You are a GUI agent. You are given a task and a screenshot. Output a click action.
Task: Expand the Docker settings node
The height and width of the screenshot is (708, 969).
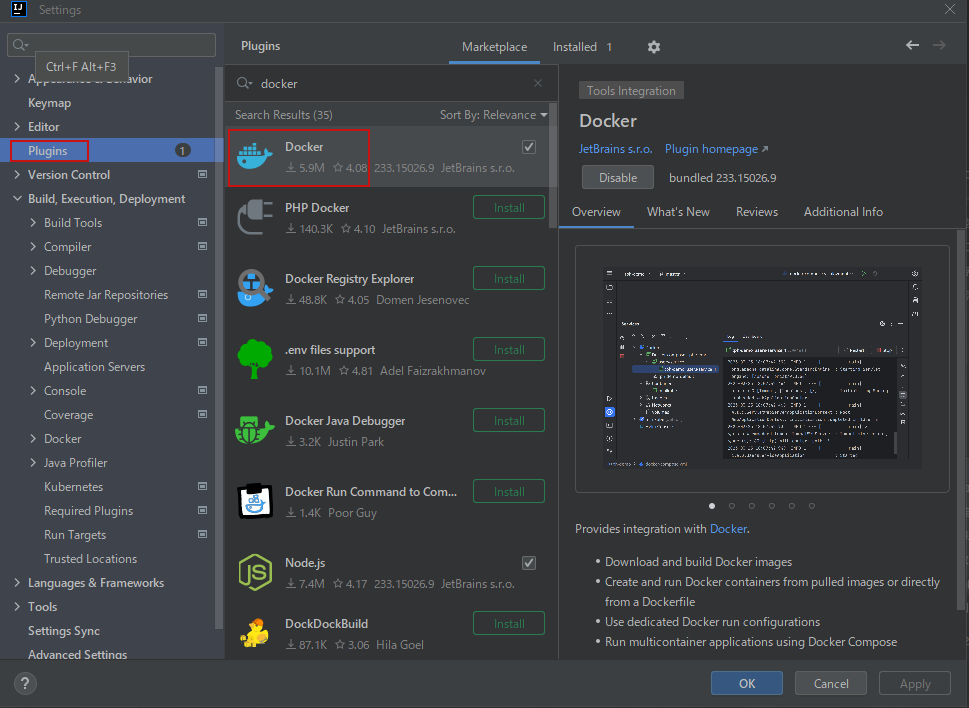tap(33, 439)
